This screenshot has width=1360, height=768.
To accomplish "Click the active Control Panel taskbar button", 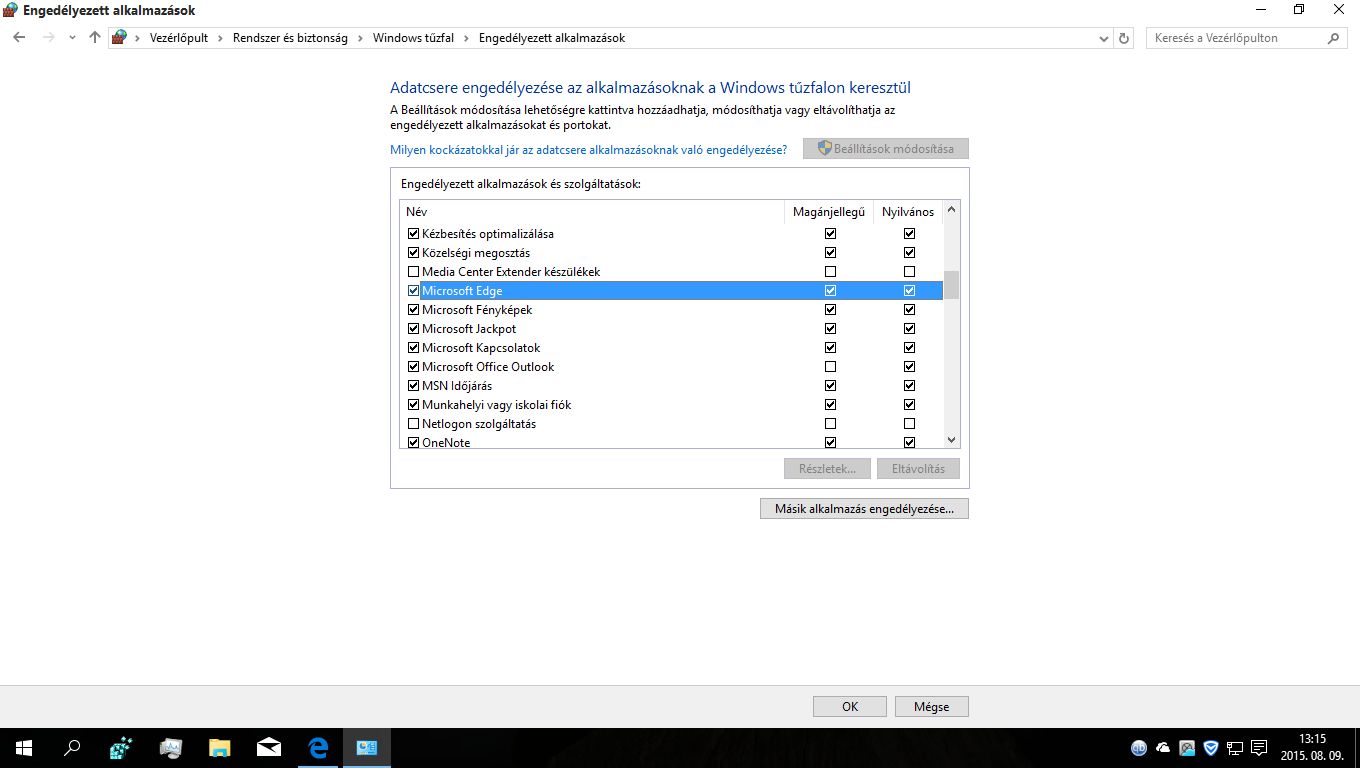I will [367, 748].
